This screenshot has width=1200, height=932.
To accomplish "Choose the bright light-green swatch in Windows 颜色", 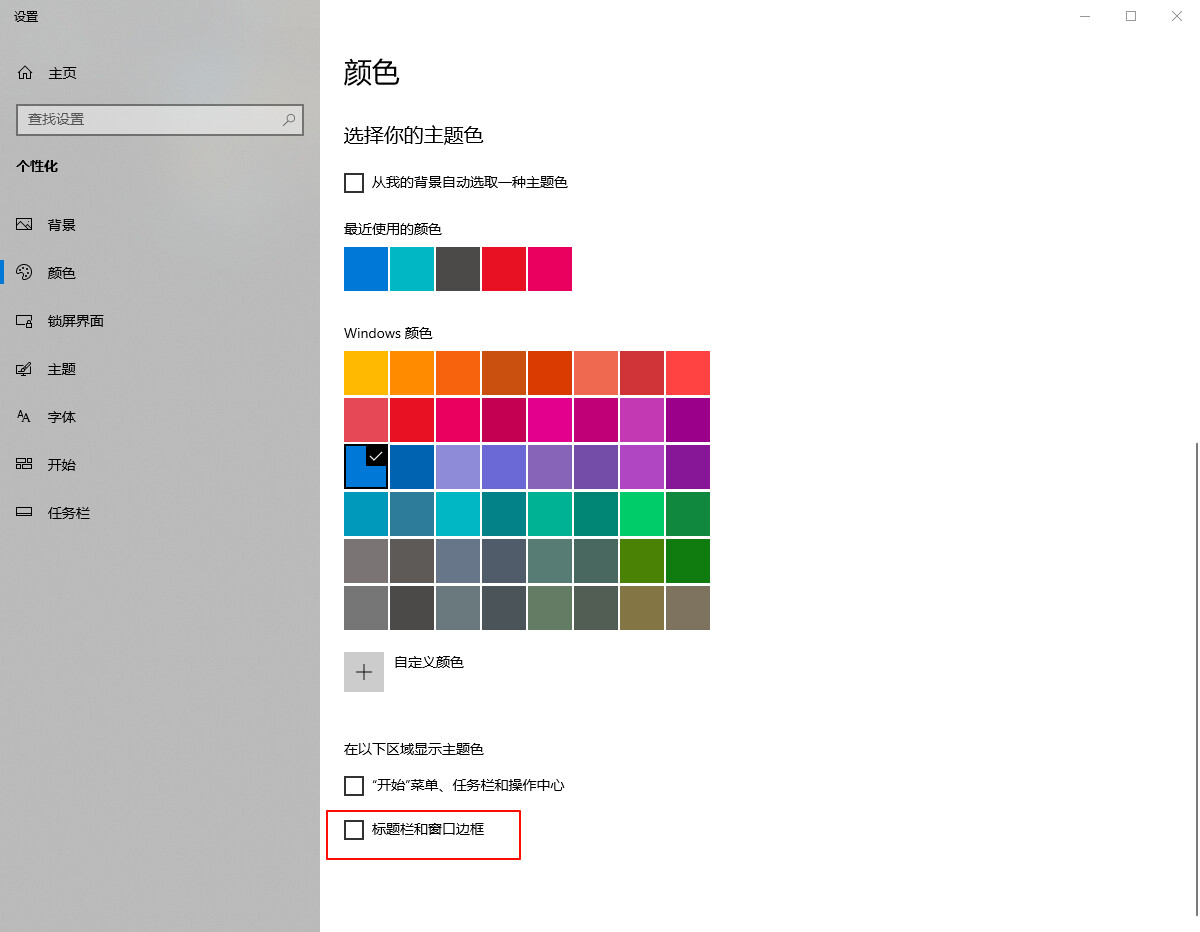I will pos(642,514).
